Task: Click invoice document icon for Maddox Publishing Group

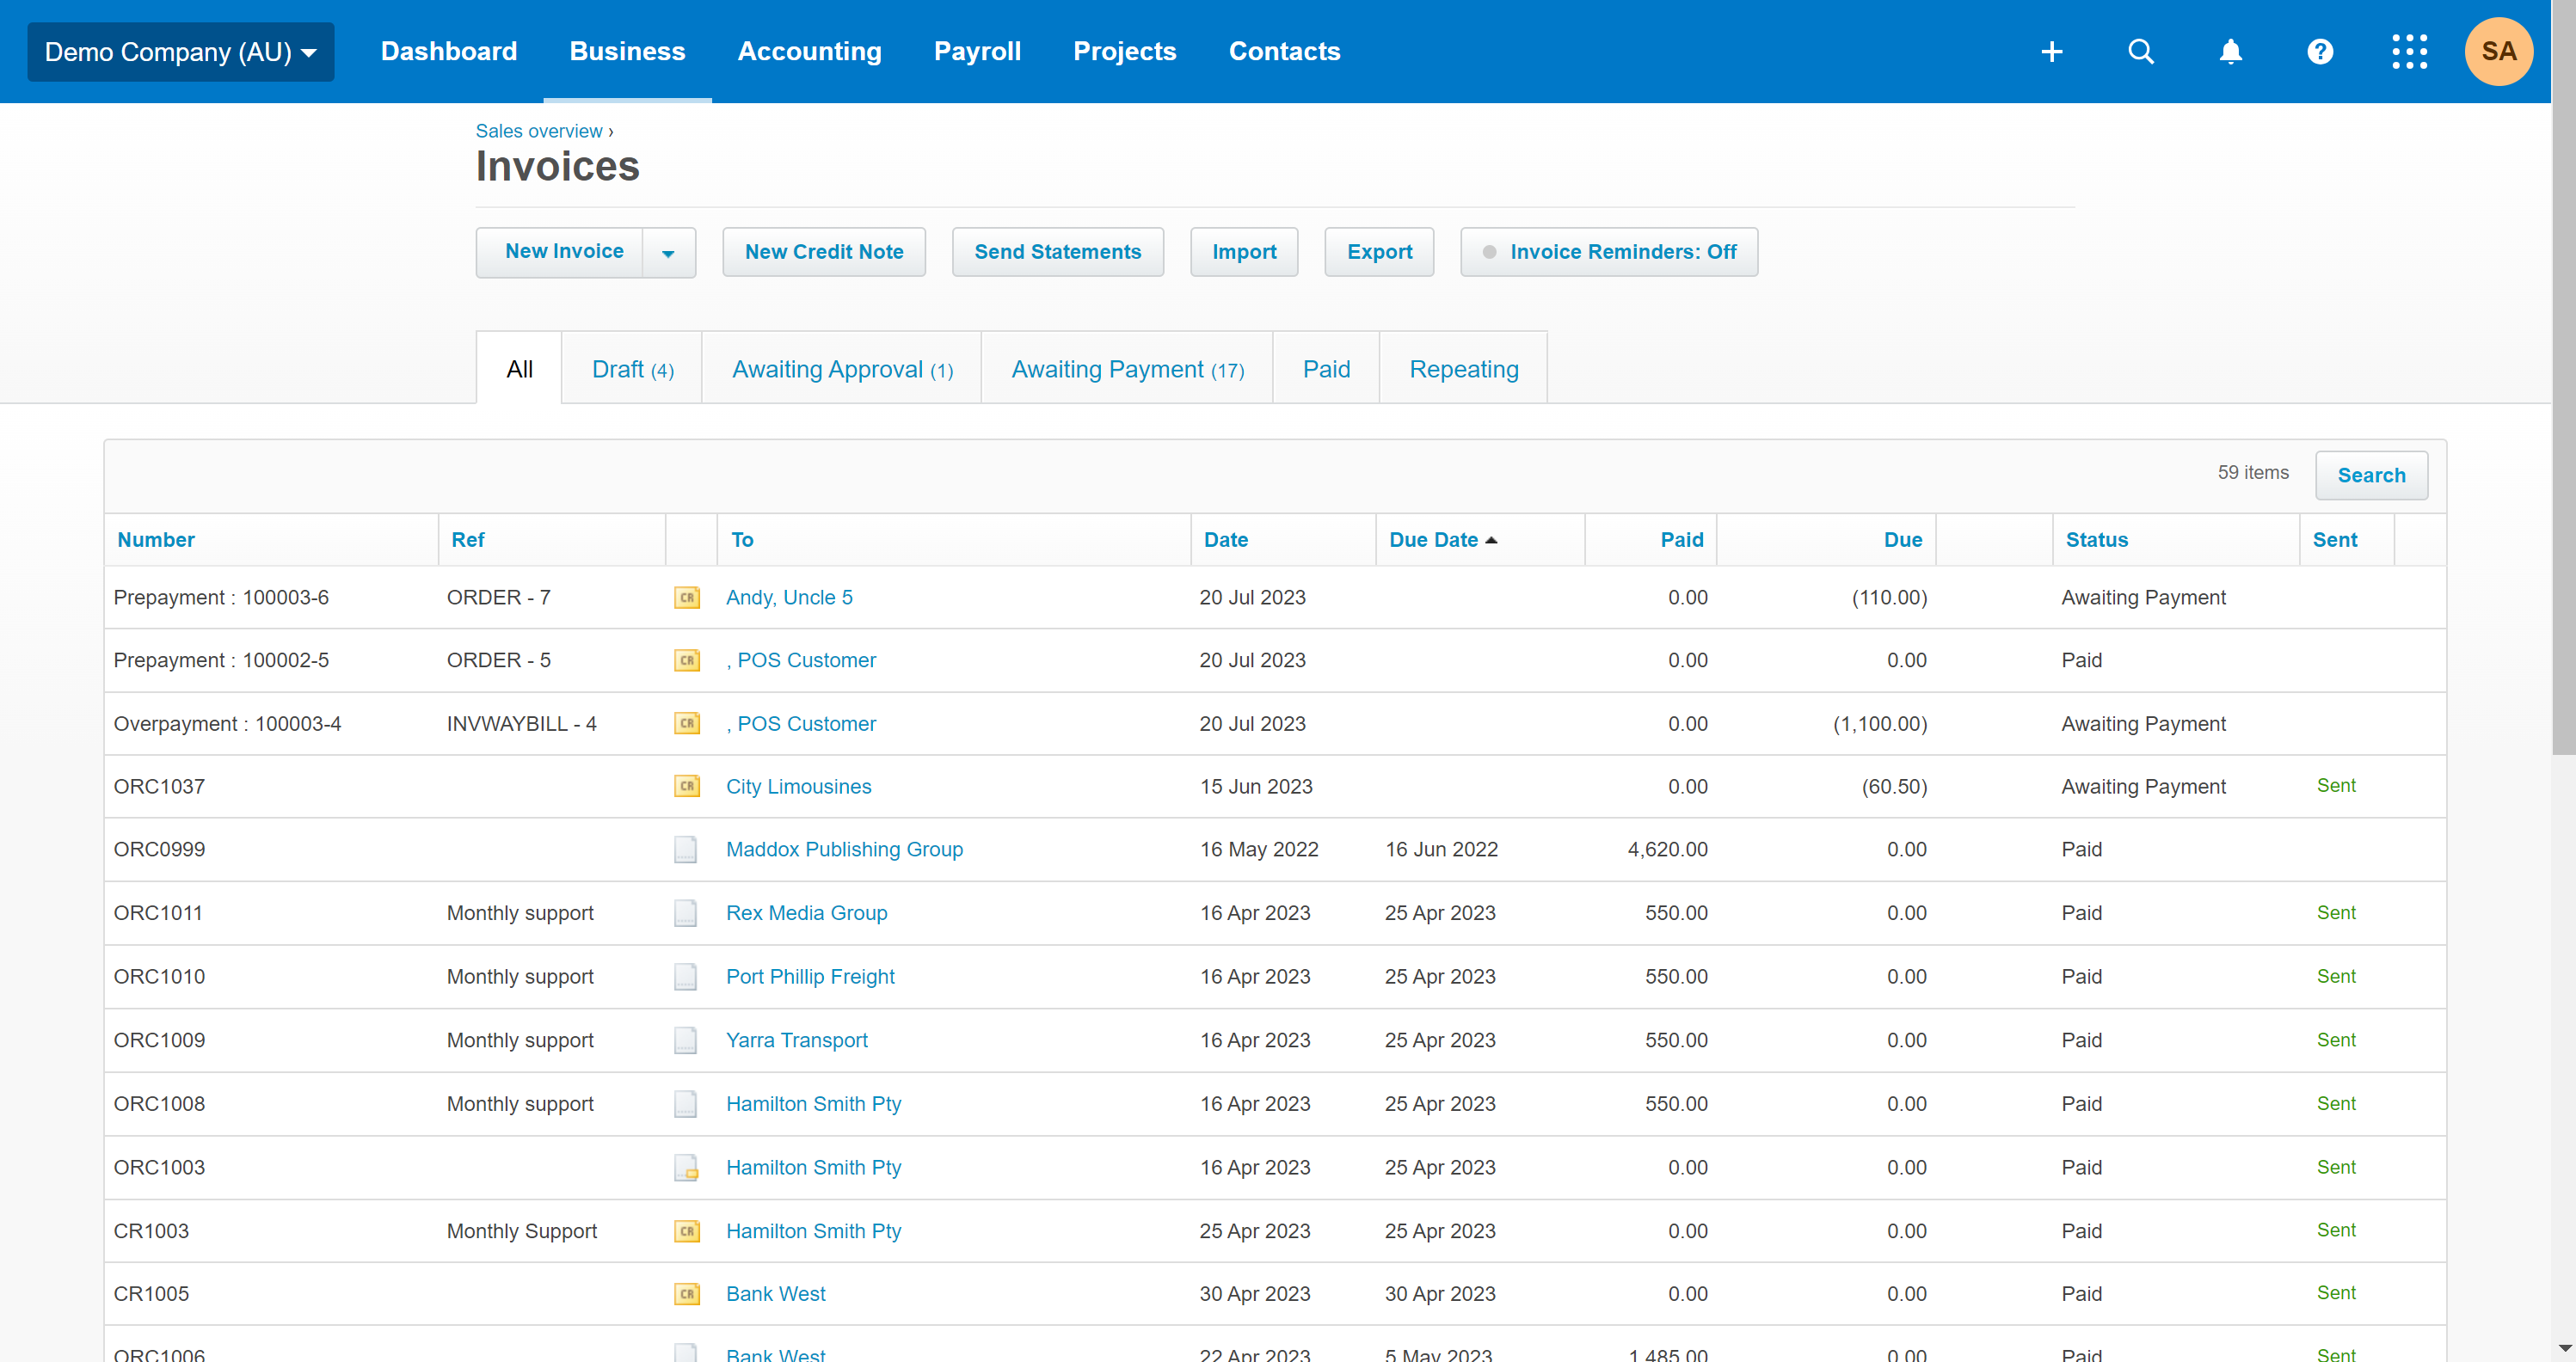Action: [685, 849]
